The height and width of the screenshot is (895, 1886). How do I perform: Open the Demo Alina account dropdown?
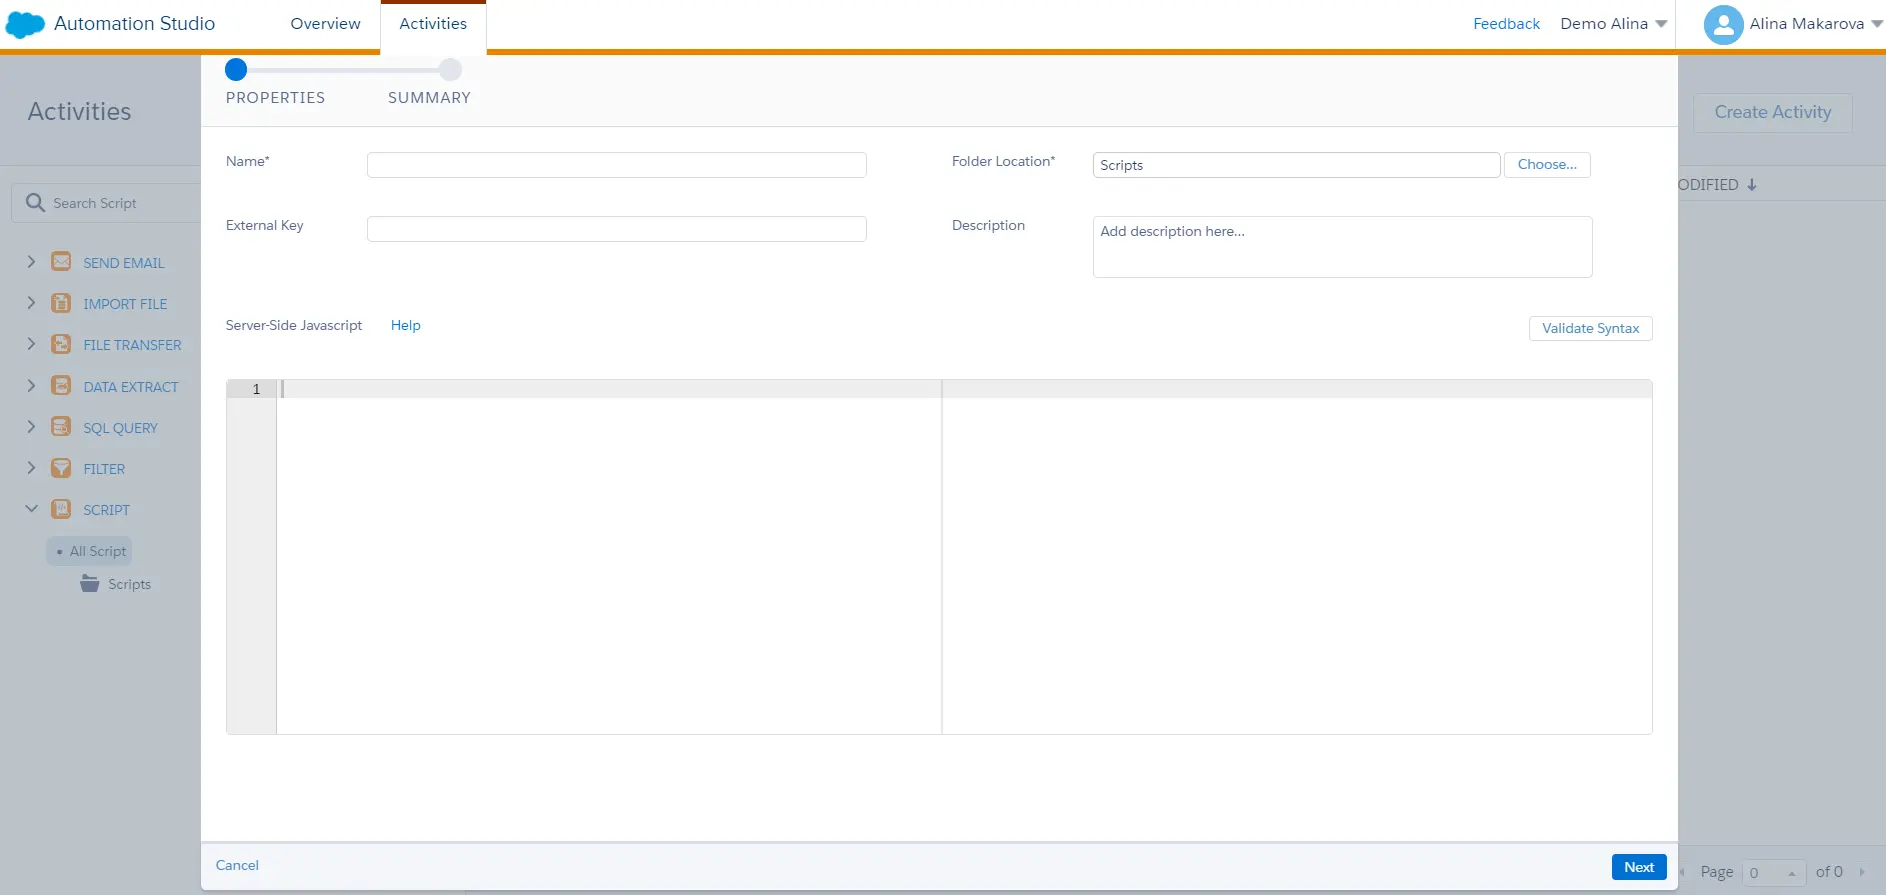(1613, 24)
